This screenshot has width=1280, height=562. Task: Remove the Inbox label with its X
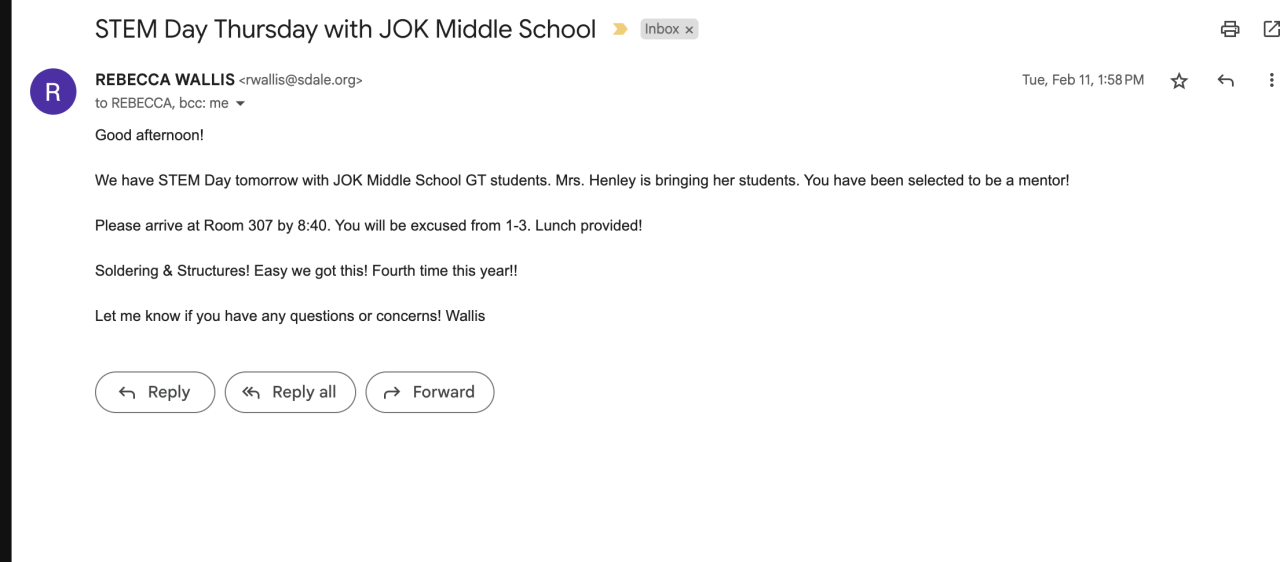(689, 30)
